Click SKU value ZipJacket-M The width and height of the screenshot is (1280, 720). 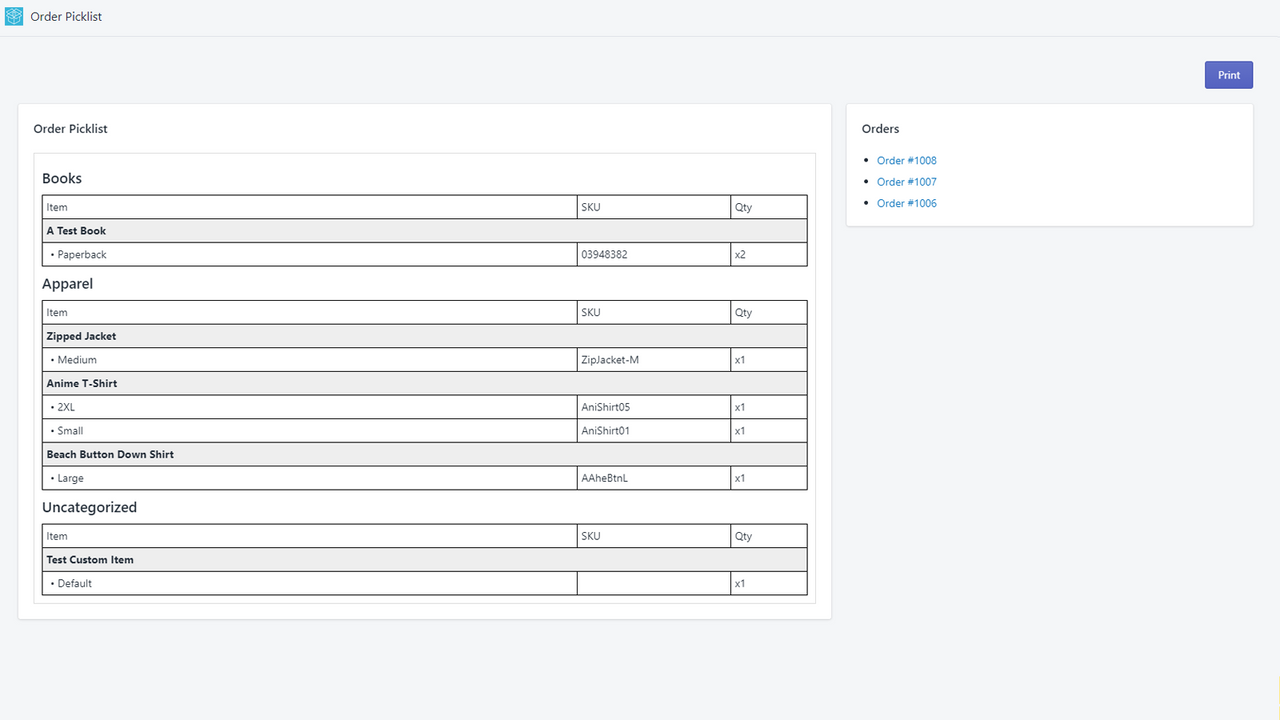coord(610,360)
